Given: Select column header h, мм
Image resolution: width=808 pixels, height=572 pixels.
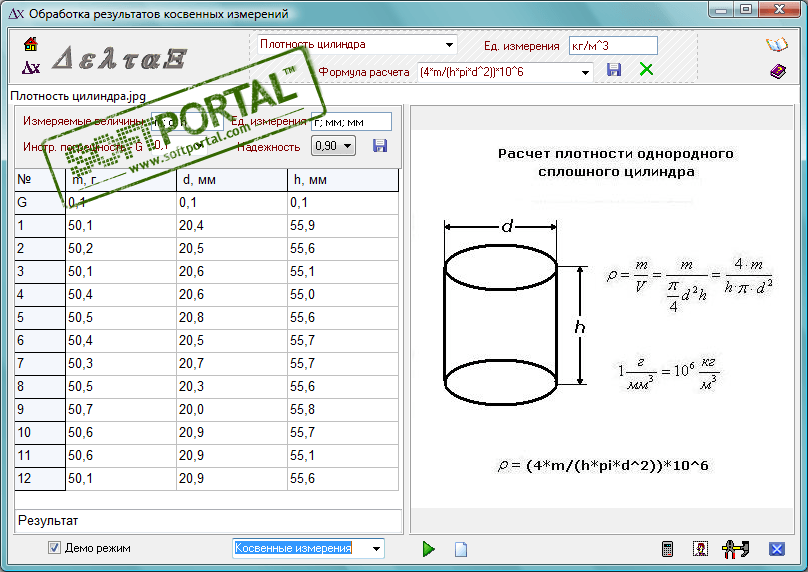Looking at the screenshot, I should (343, 180).
